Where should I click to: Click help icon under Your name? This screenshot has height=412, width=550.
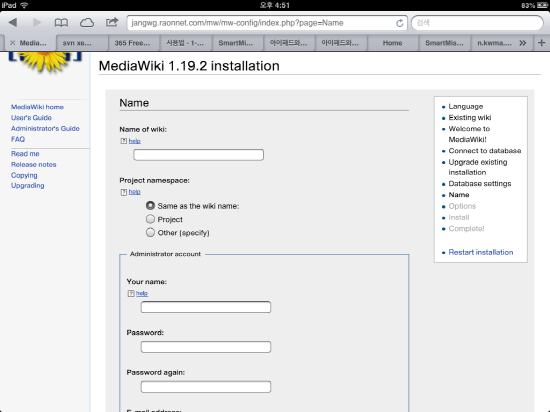pos(131,293)
